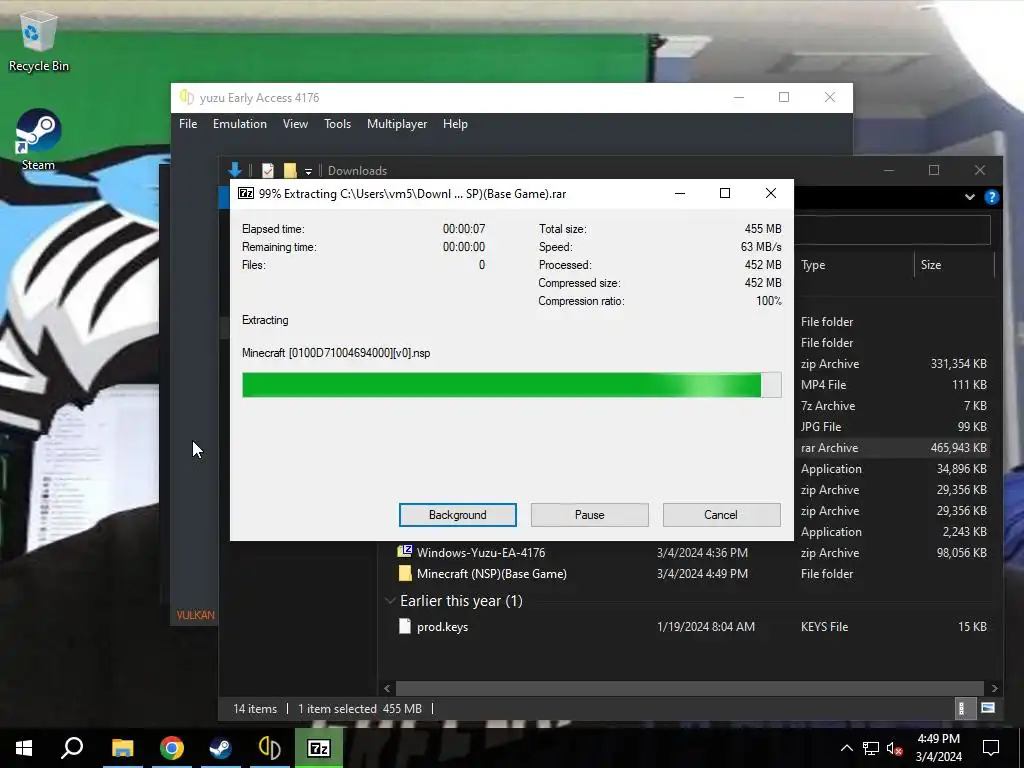Click the Minecraft (NSP)(Base Game) folder icon
Viewport: 1024px width, 768px height.
(405, 573)
